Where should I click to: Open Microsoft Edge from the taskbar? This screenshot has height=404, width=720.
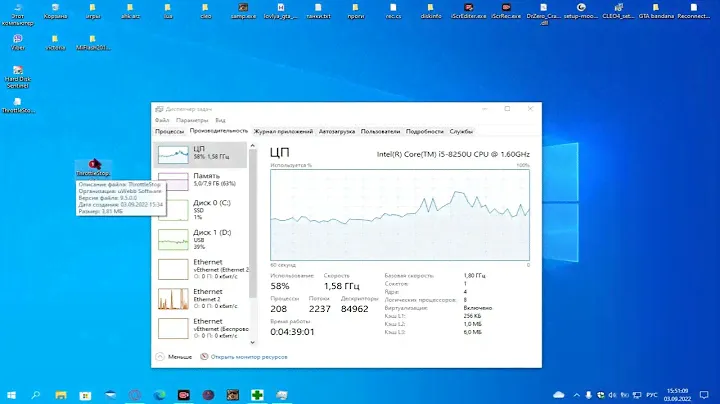(158, 394)
